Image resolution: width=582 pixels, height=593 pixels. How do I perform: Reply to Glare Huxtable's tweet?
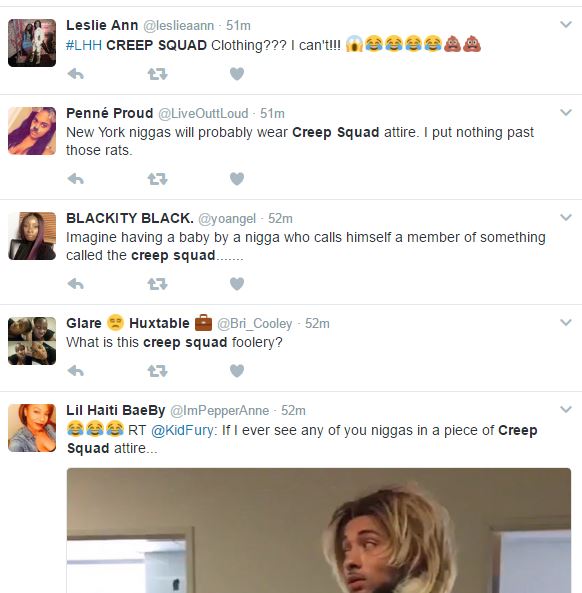tap(76, 371)
